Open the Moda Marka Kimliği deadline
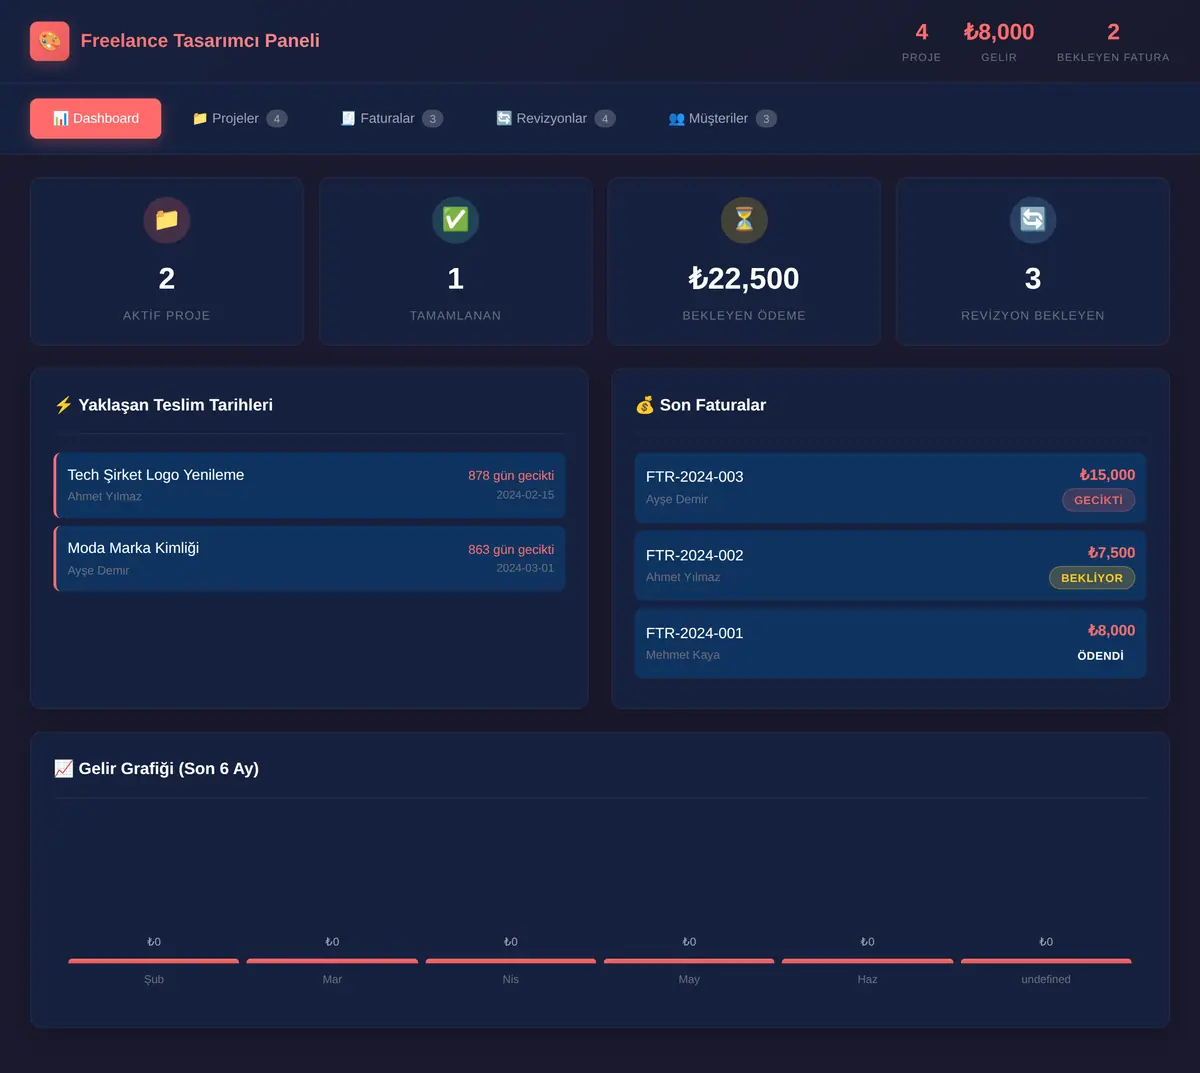Screen dimensions: 1200x1073 coord(310,558)
